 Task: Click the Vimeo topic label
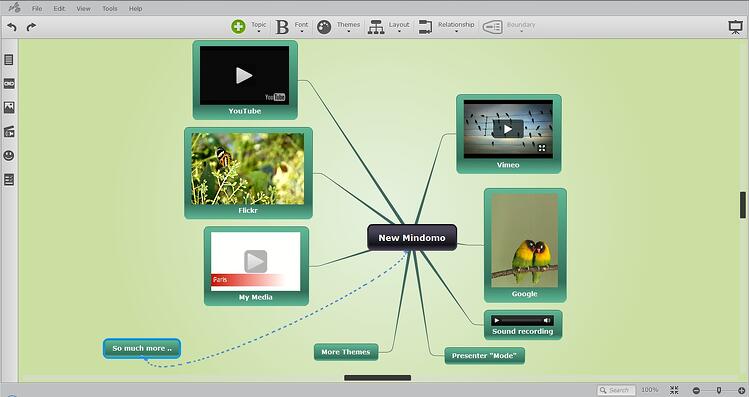[508, 165]
